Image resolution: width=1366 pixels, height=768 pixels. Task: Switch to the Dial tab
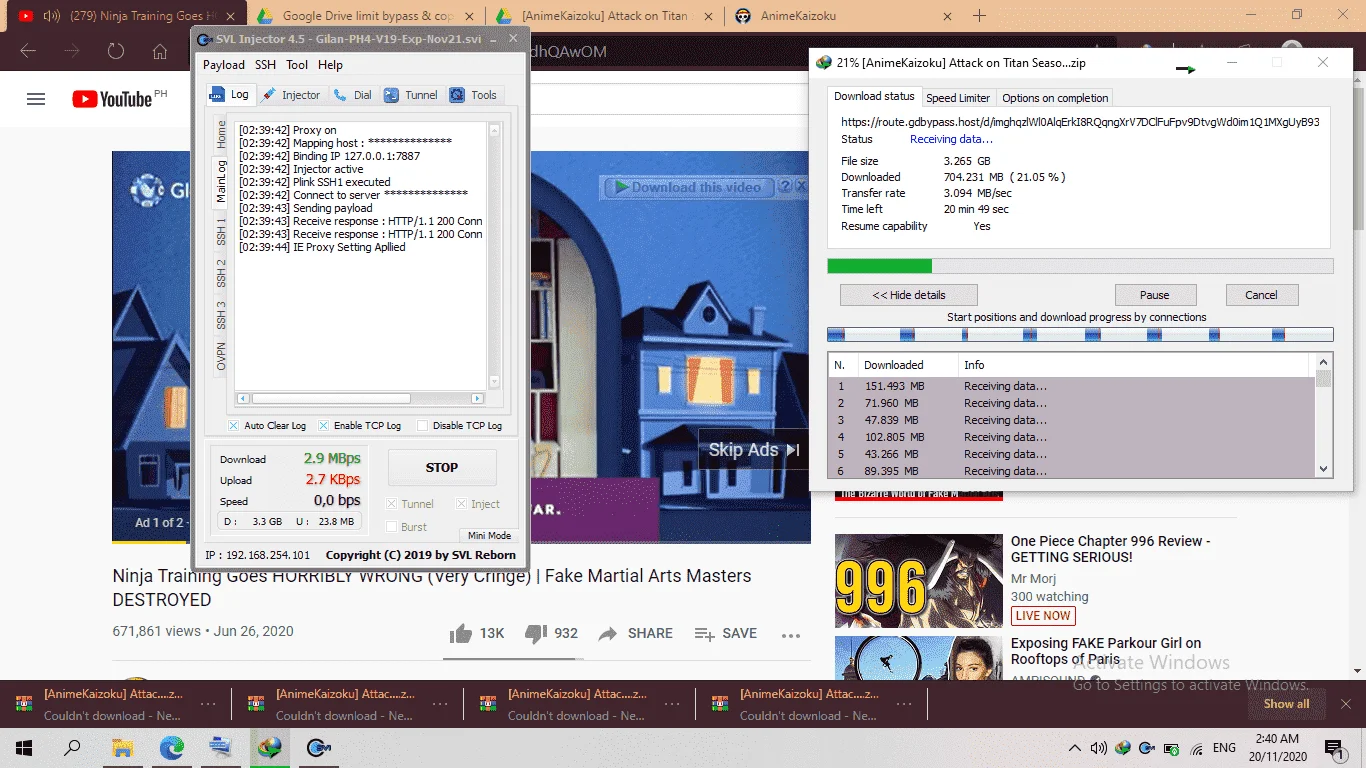[352, 95]
